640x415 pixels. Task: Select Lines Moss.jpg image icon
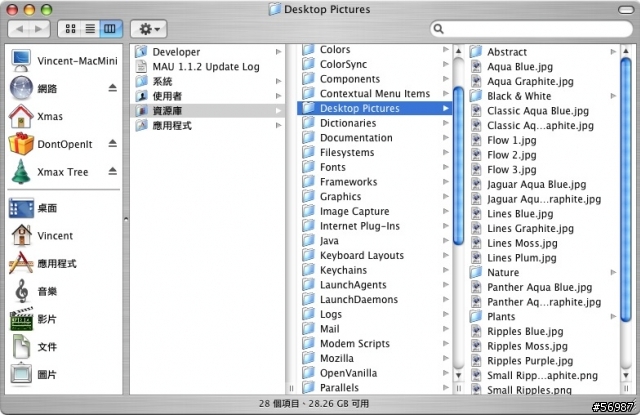476,243
